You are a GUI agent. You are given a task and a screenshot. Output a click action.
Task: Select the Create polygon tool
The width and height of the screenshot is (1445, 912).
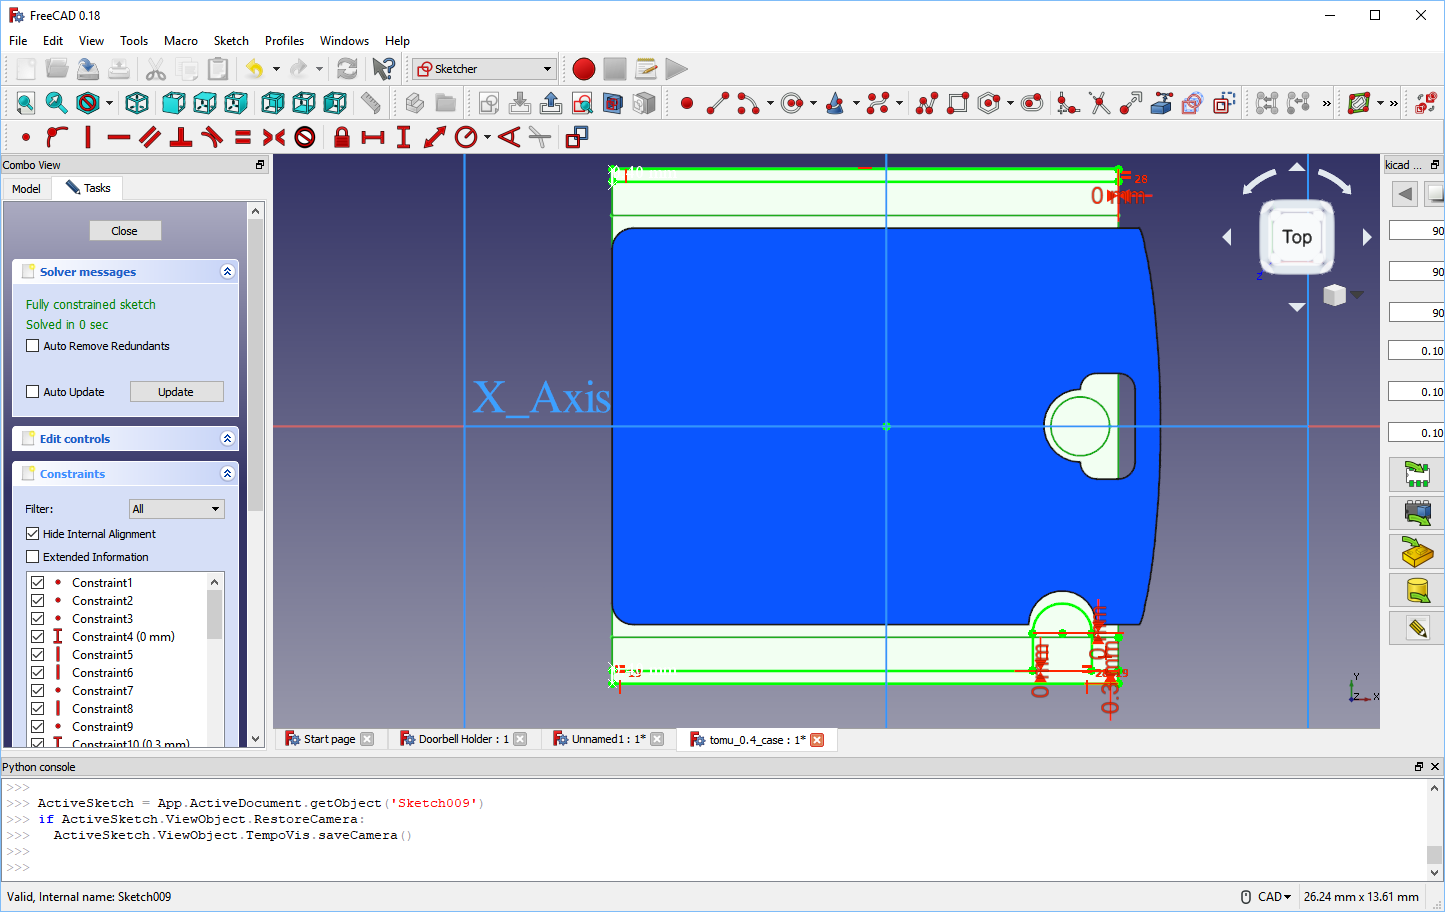click(x=987, y=103)
